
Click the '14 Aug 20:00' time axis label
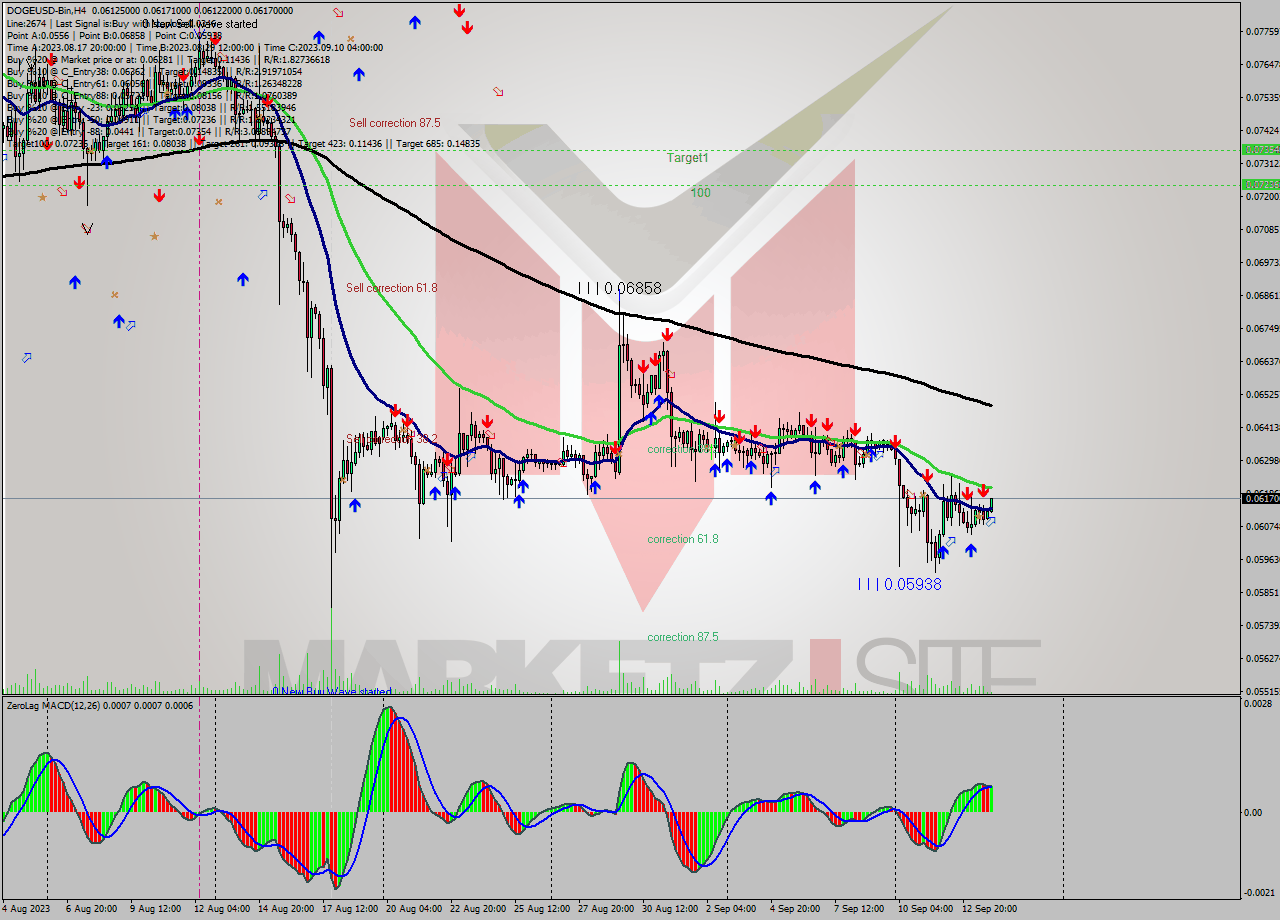coord(286,909)
